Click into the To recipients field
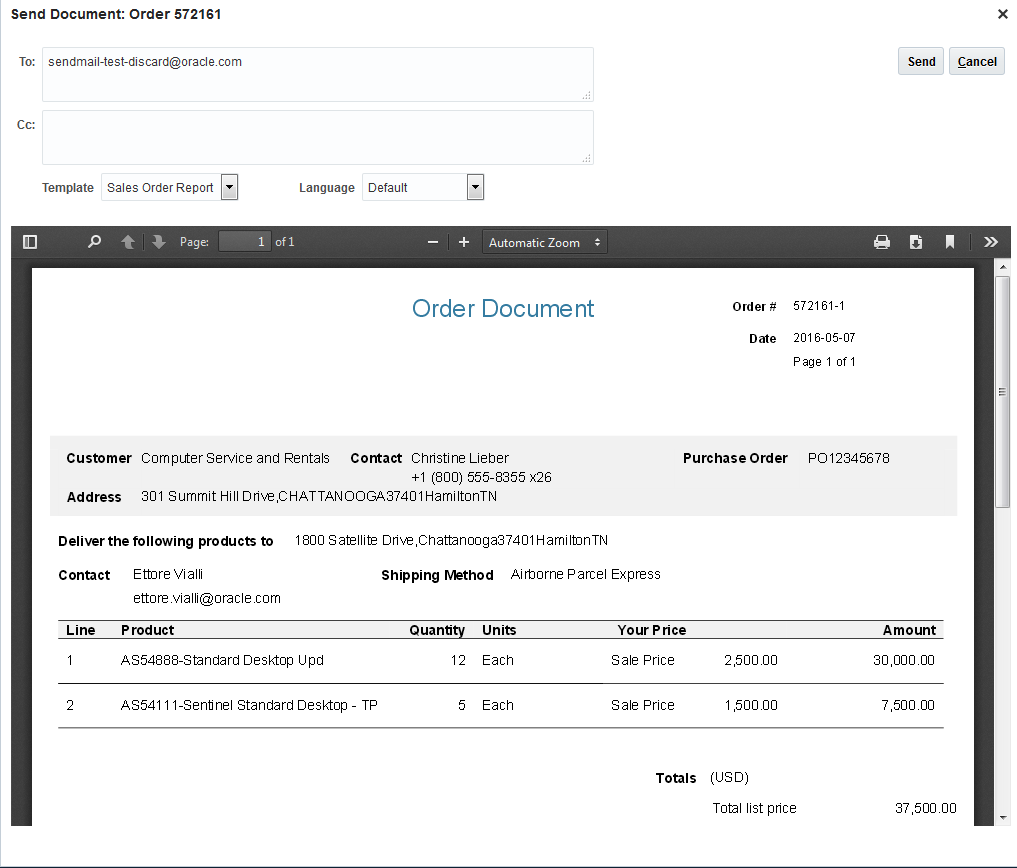 tap(317, 75)
